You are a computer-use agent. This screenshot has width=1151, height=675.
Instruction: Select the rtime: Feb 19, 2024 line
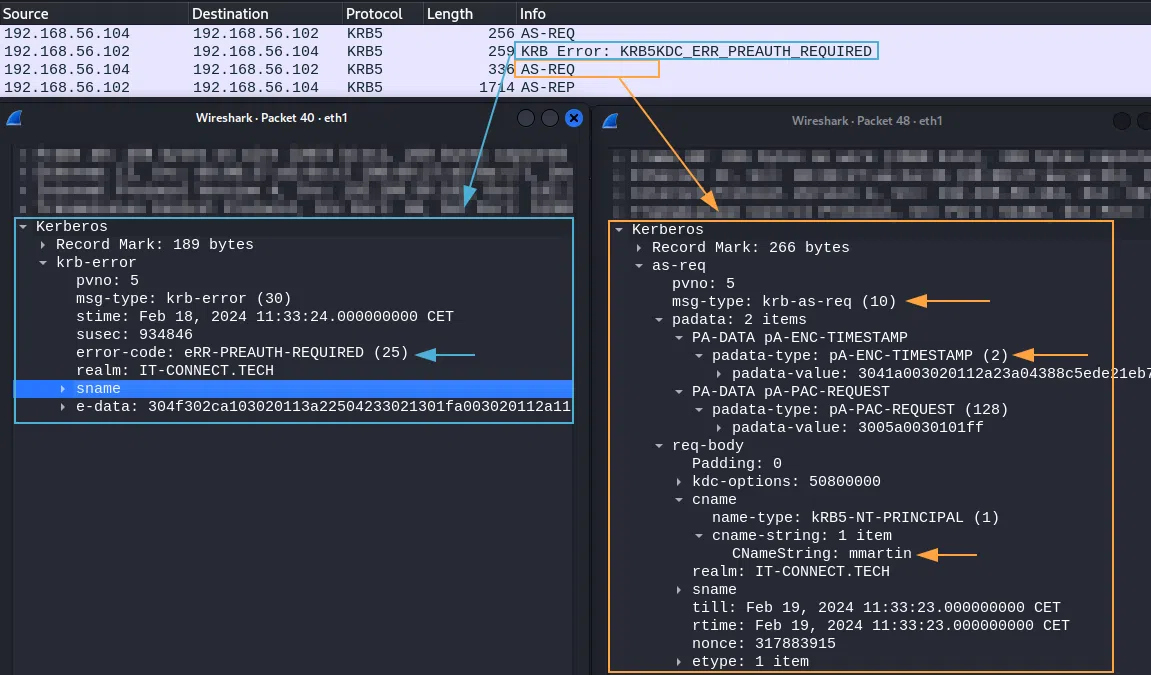click(880, 625)
